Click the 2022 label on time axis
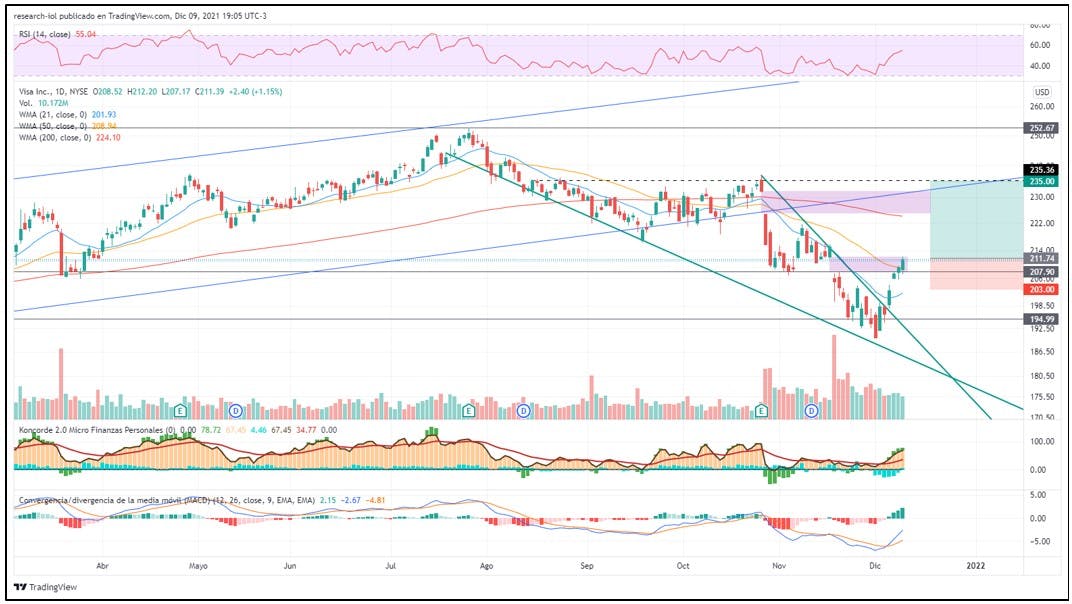 (x=975, y=566)
